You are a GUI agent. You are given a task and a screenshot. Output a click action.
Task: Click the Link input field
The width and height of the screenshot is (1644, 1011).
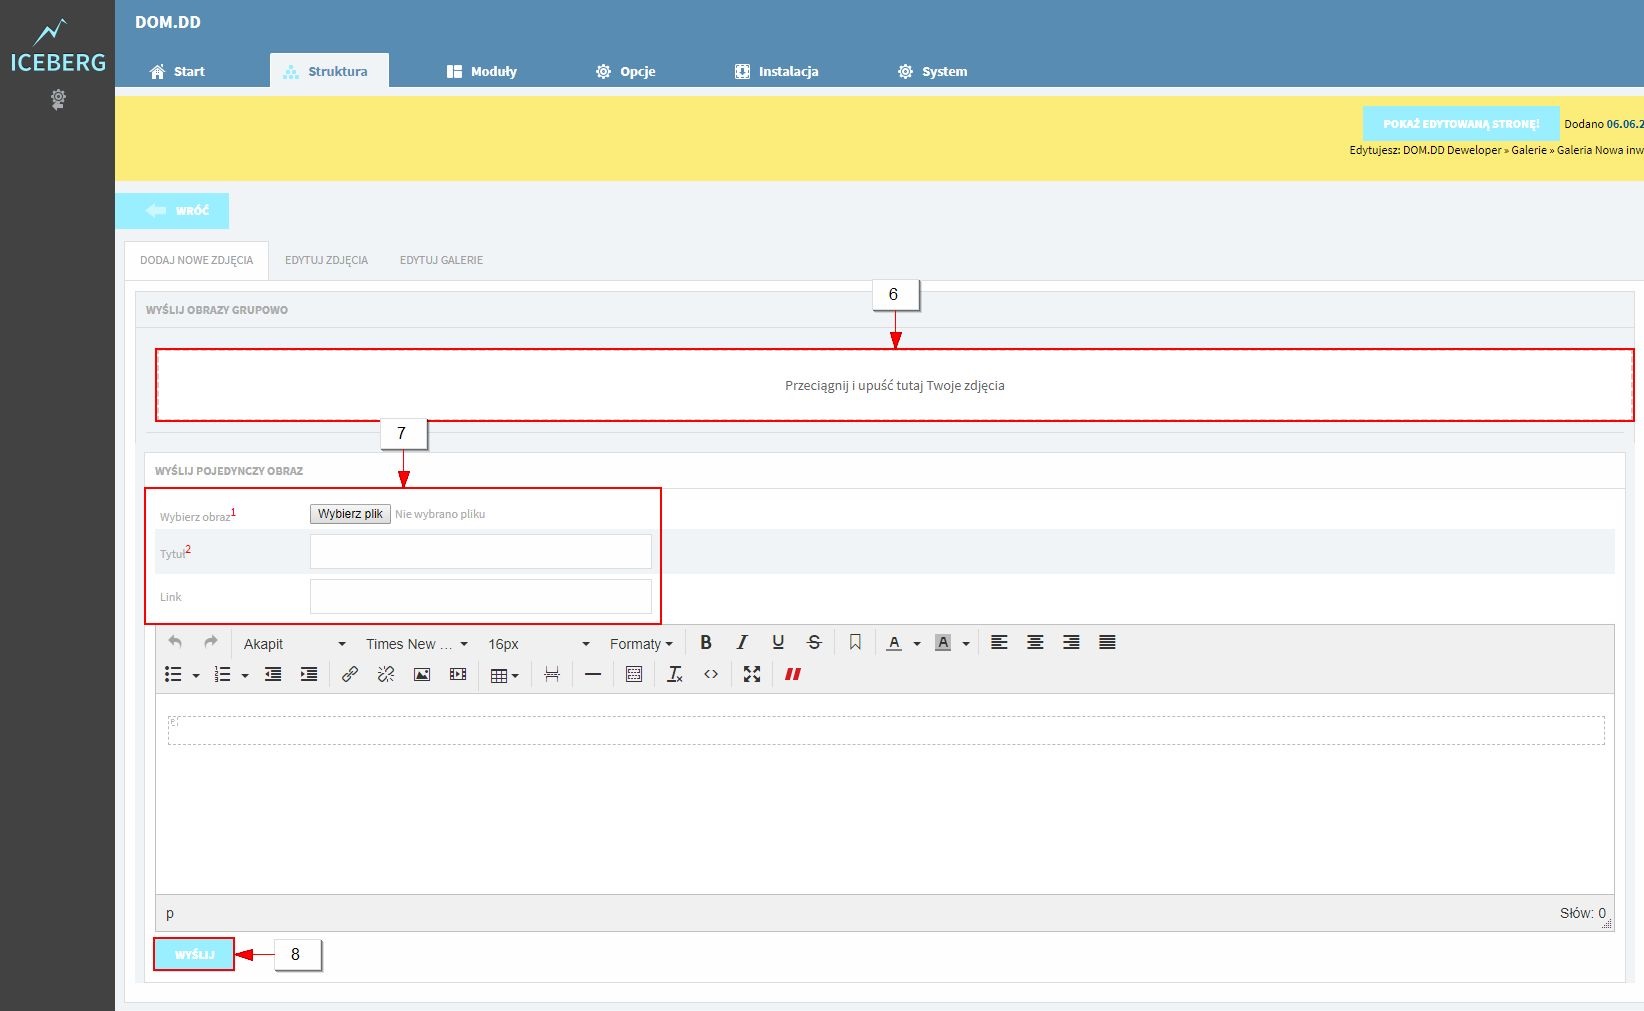[481, 597]
